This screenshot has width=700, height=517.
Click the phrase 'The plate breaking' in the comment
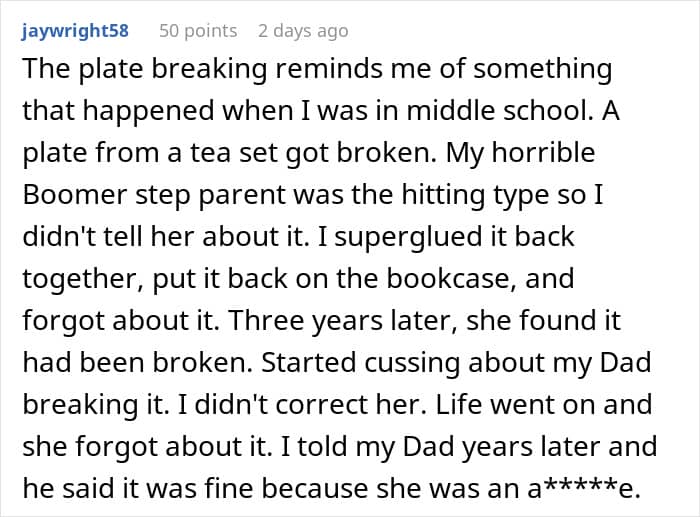tap(145, 70)
